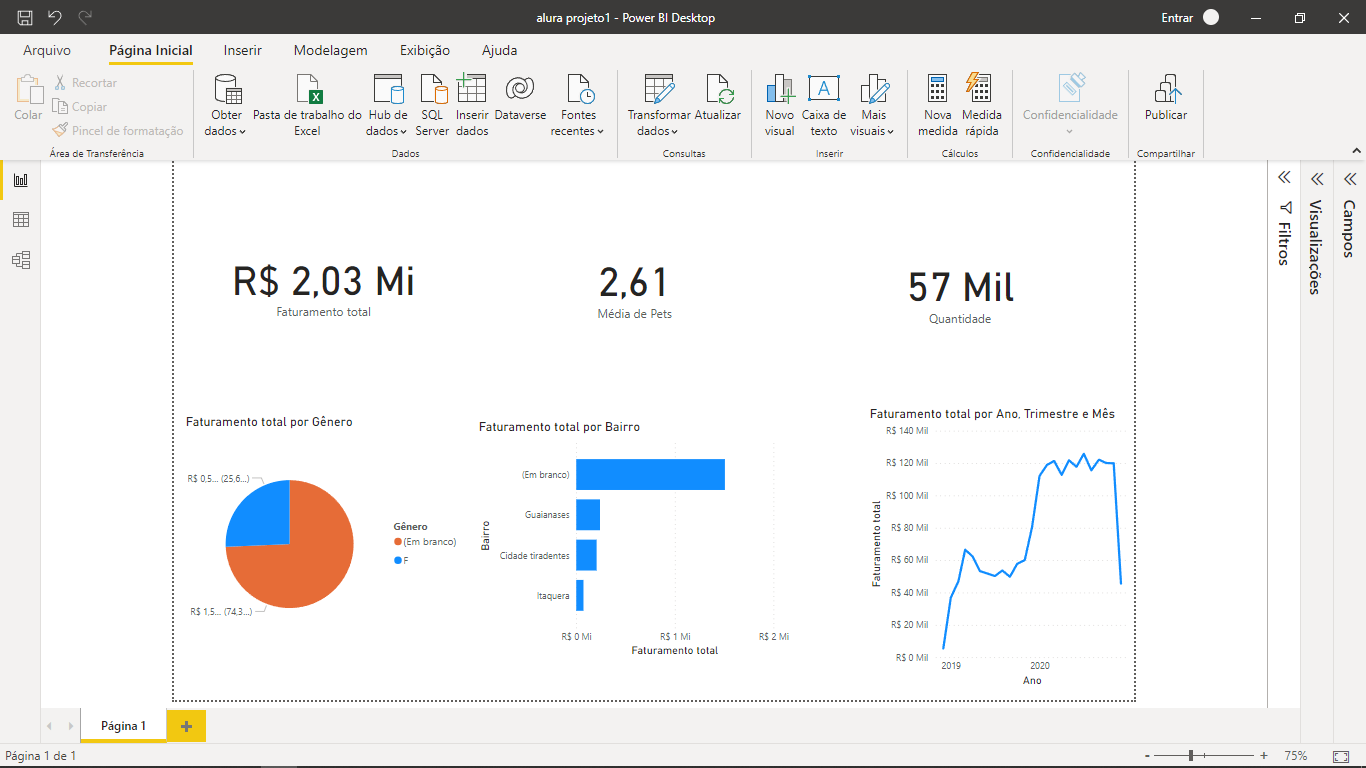Click Mais visuais icon
The image size is (1366, 768).
tap(874, 89)
